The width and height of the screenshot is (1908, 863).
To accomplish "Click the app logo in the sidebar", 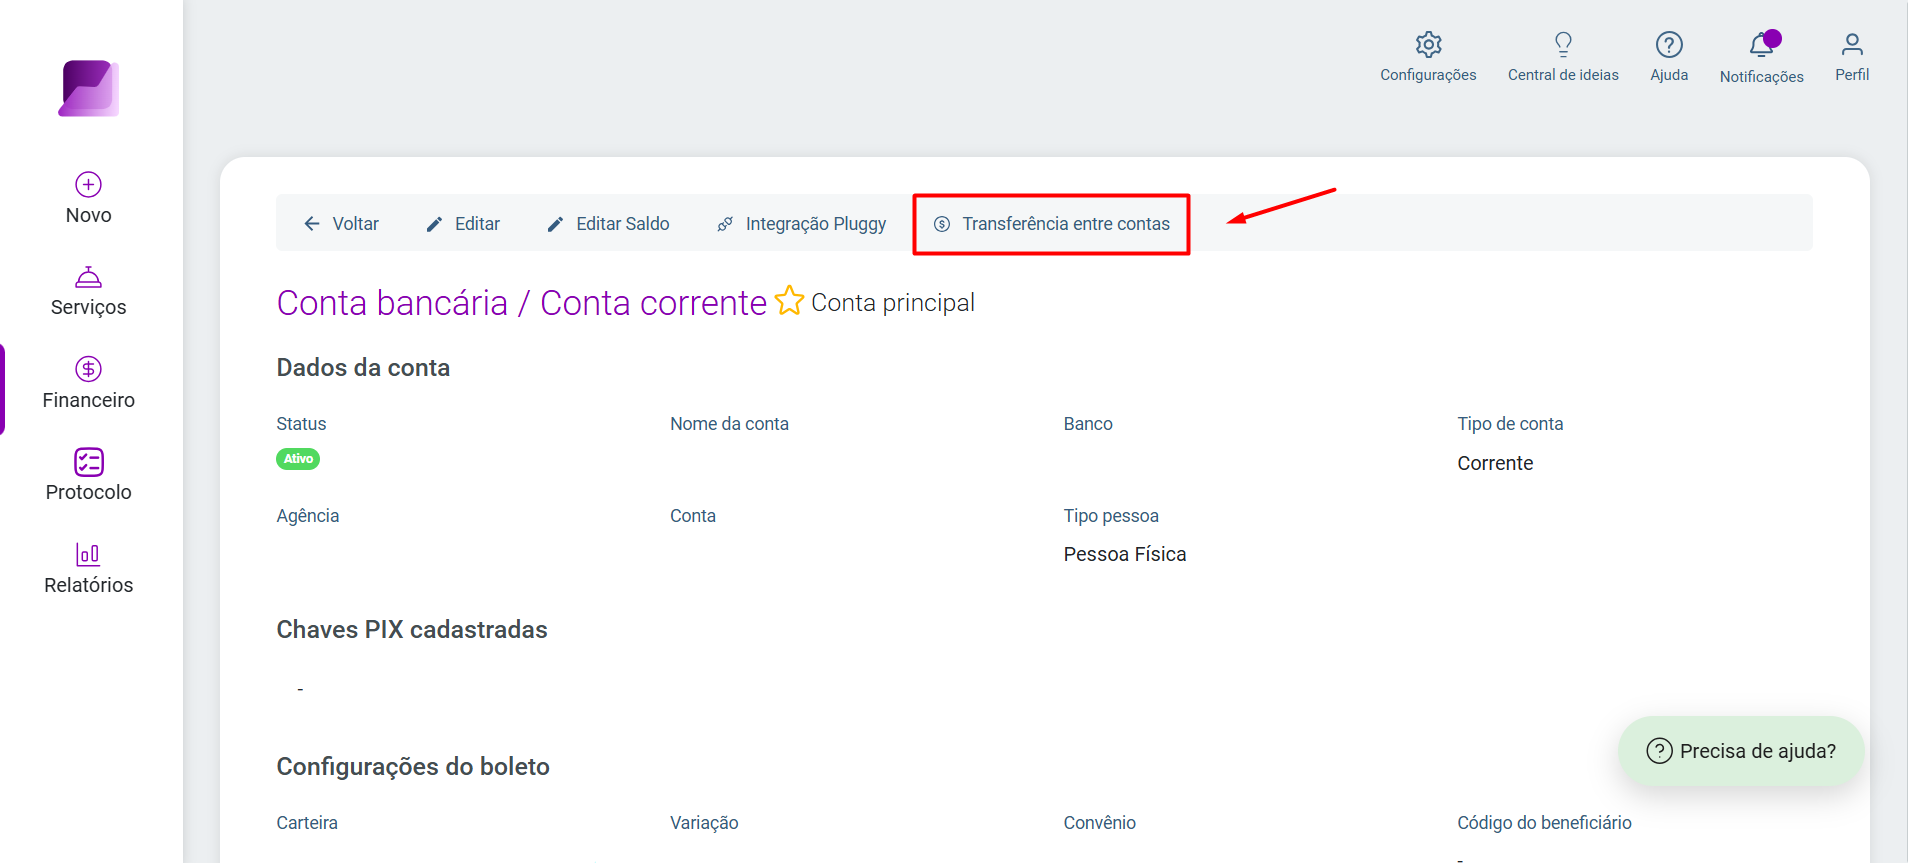I will coord(89,88).
